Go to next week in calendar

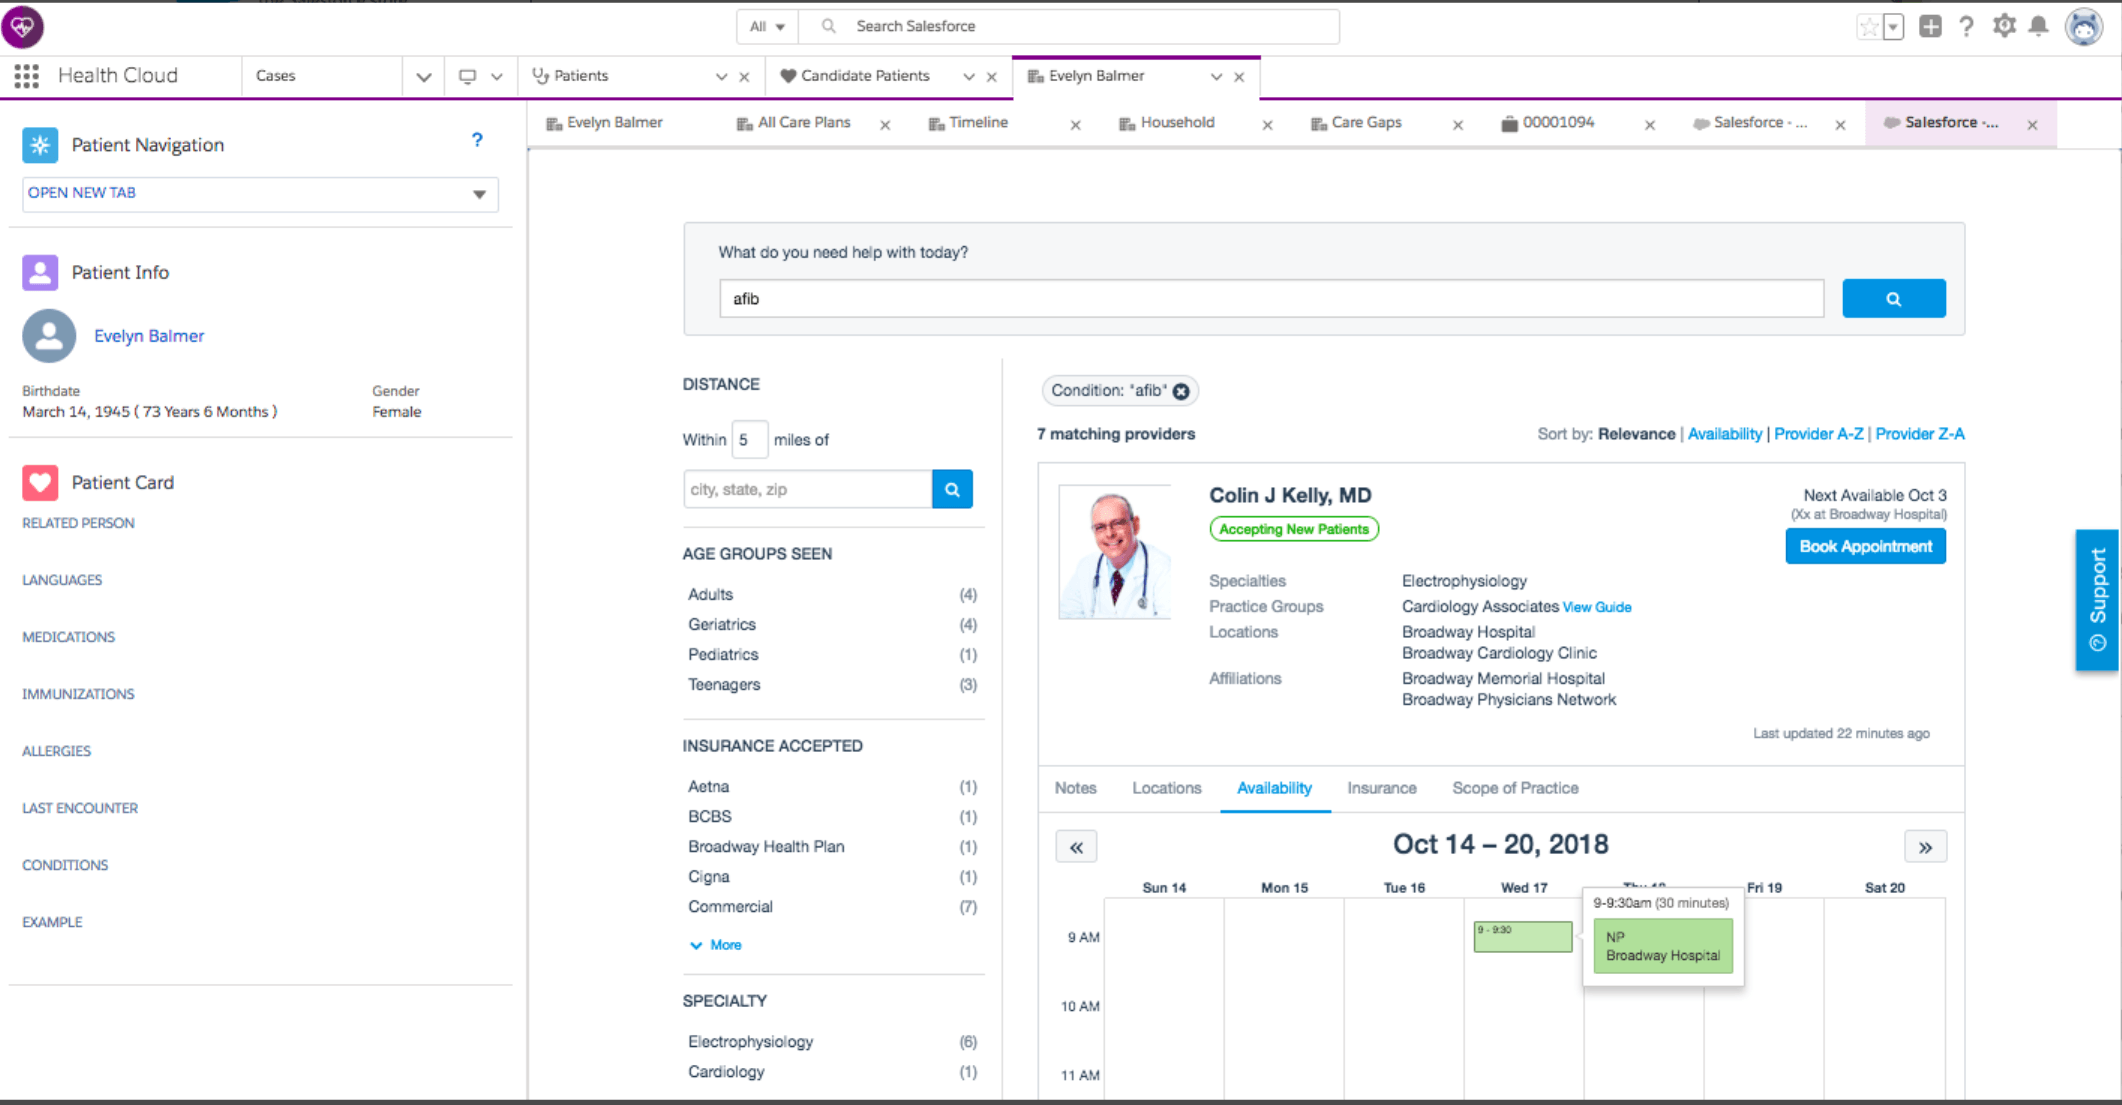point(1925,847)
